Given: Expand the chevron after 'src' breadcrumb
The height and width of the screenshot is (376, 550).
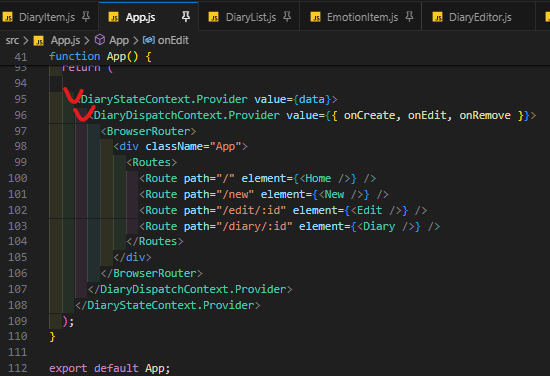Looking at the screenshot, I should 26,41.
